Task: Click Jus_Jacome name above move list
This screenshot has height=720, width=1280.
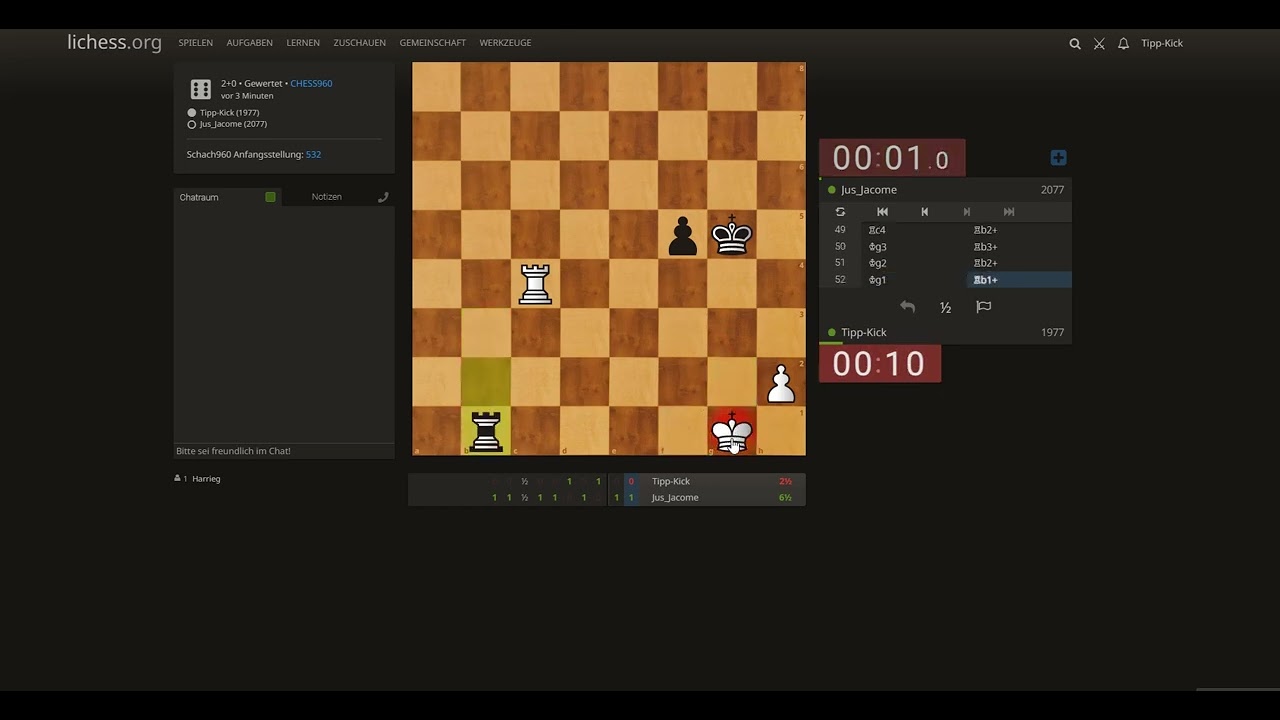Action: click(869, 190)
